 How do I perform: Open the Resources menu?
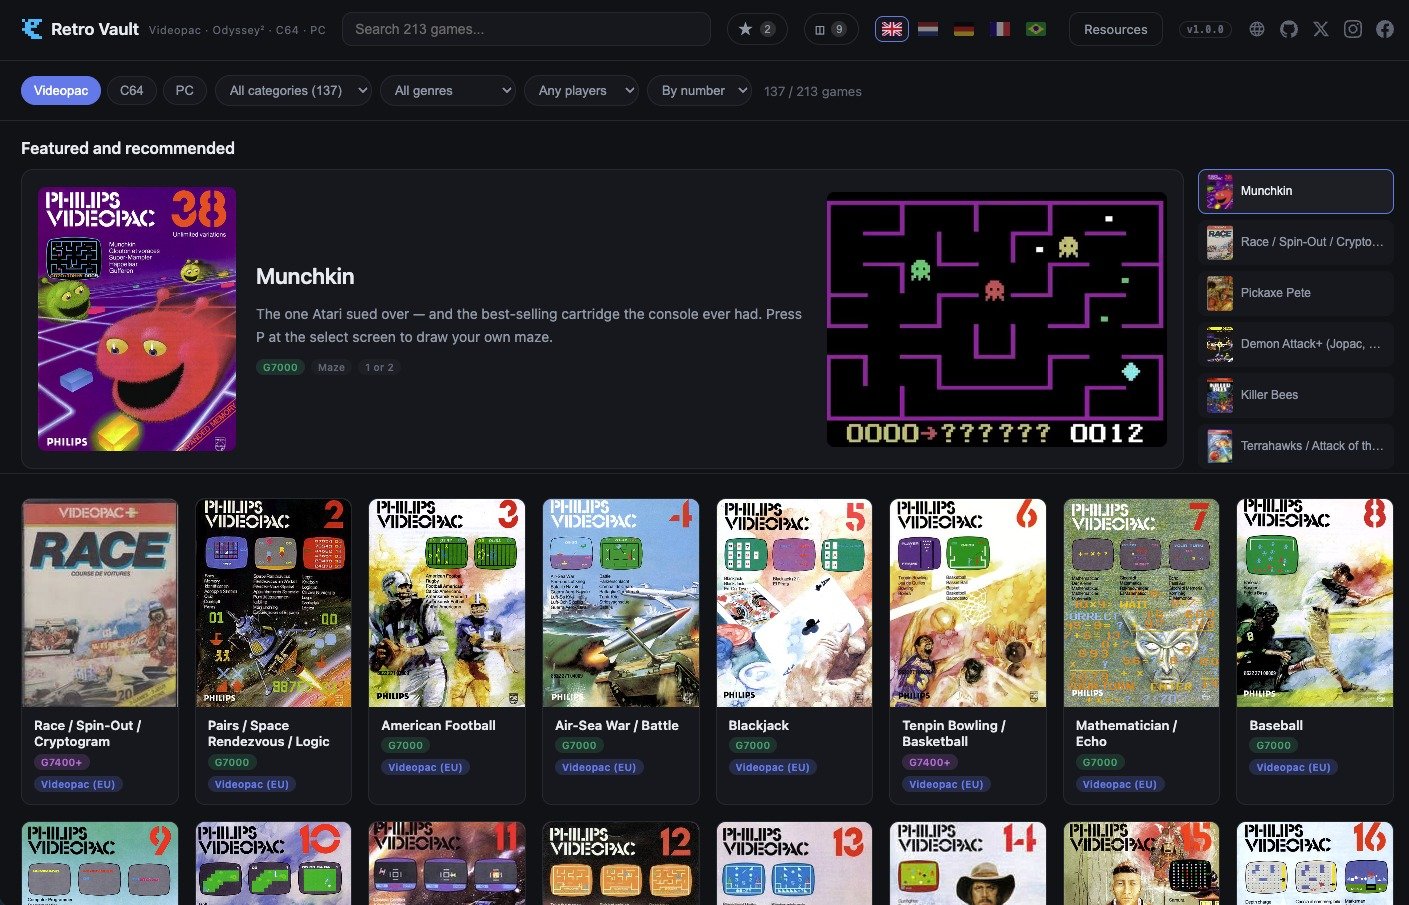pyautogui.click(x=1116, y=29)
